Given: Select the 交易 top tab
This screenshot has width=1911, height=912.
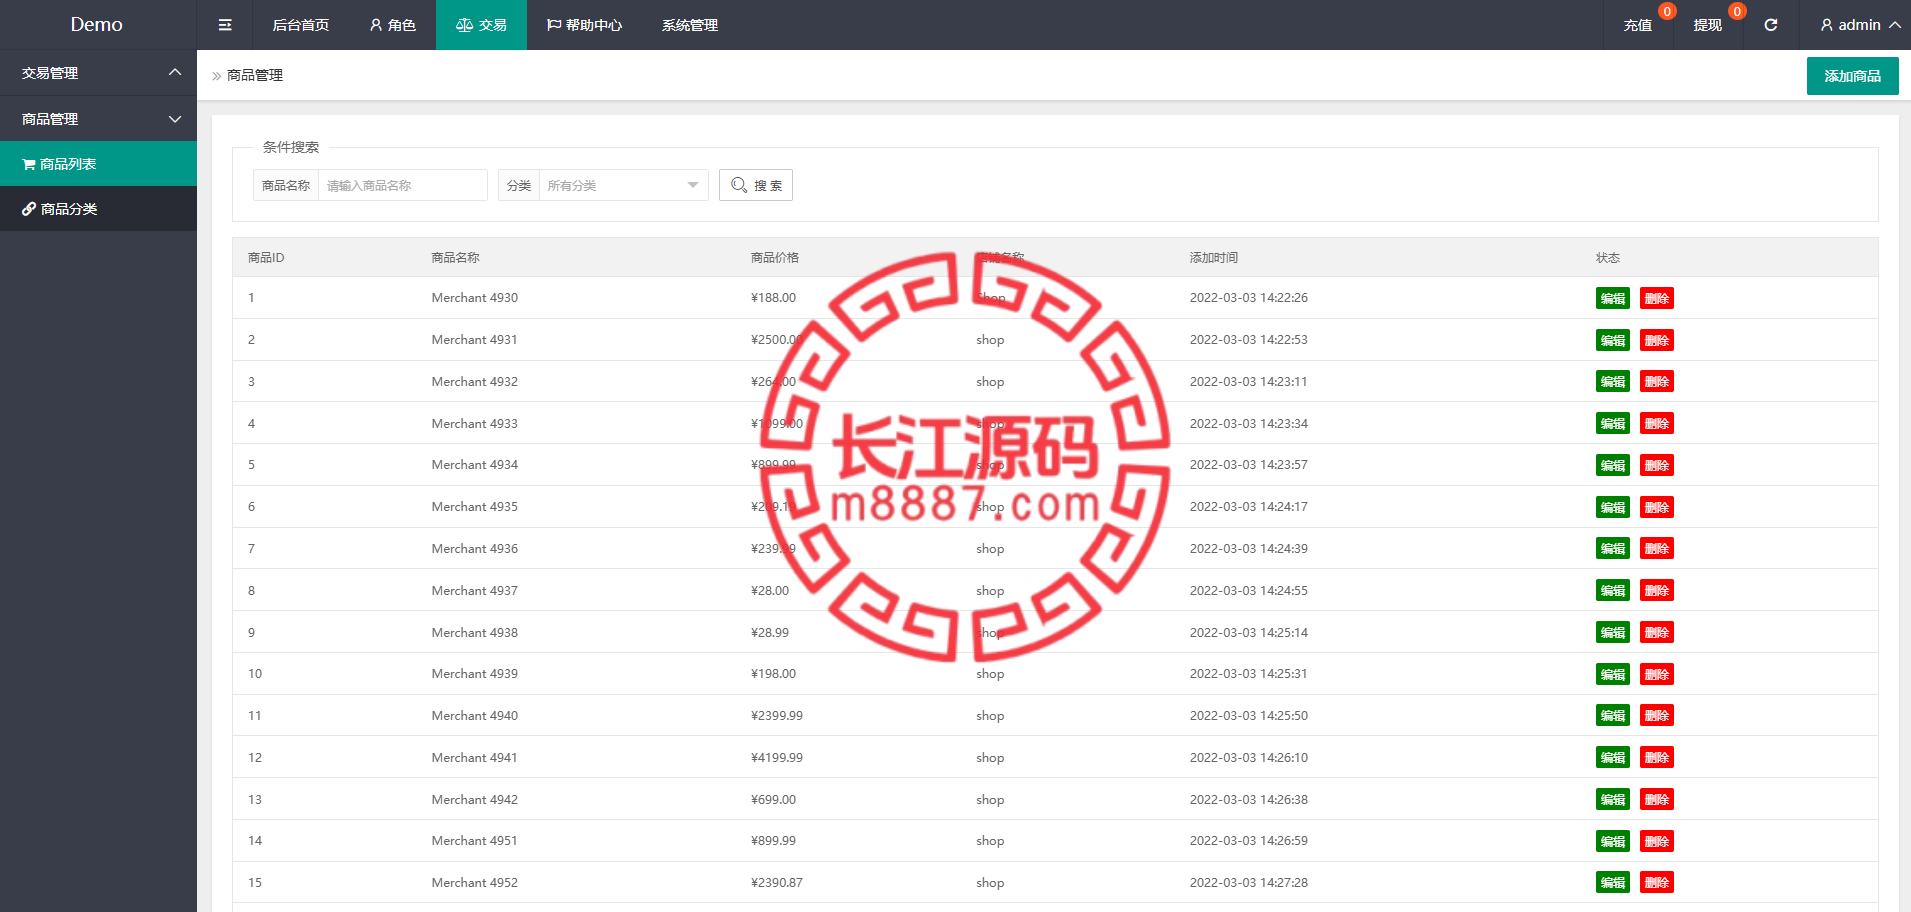Looking at the screenshot, I should click(x=481, y=25).
